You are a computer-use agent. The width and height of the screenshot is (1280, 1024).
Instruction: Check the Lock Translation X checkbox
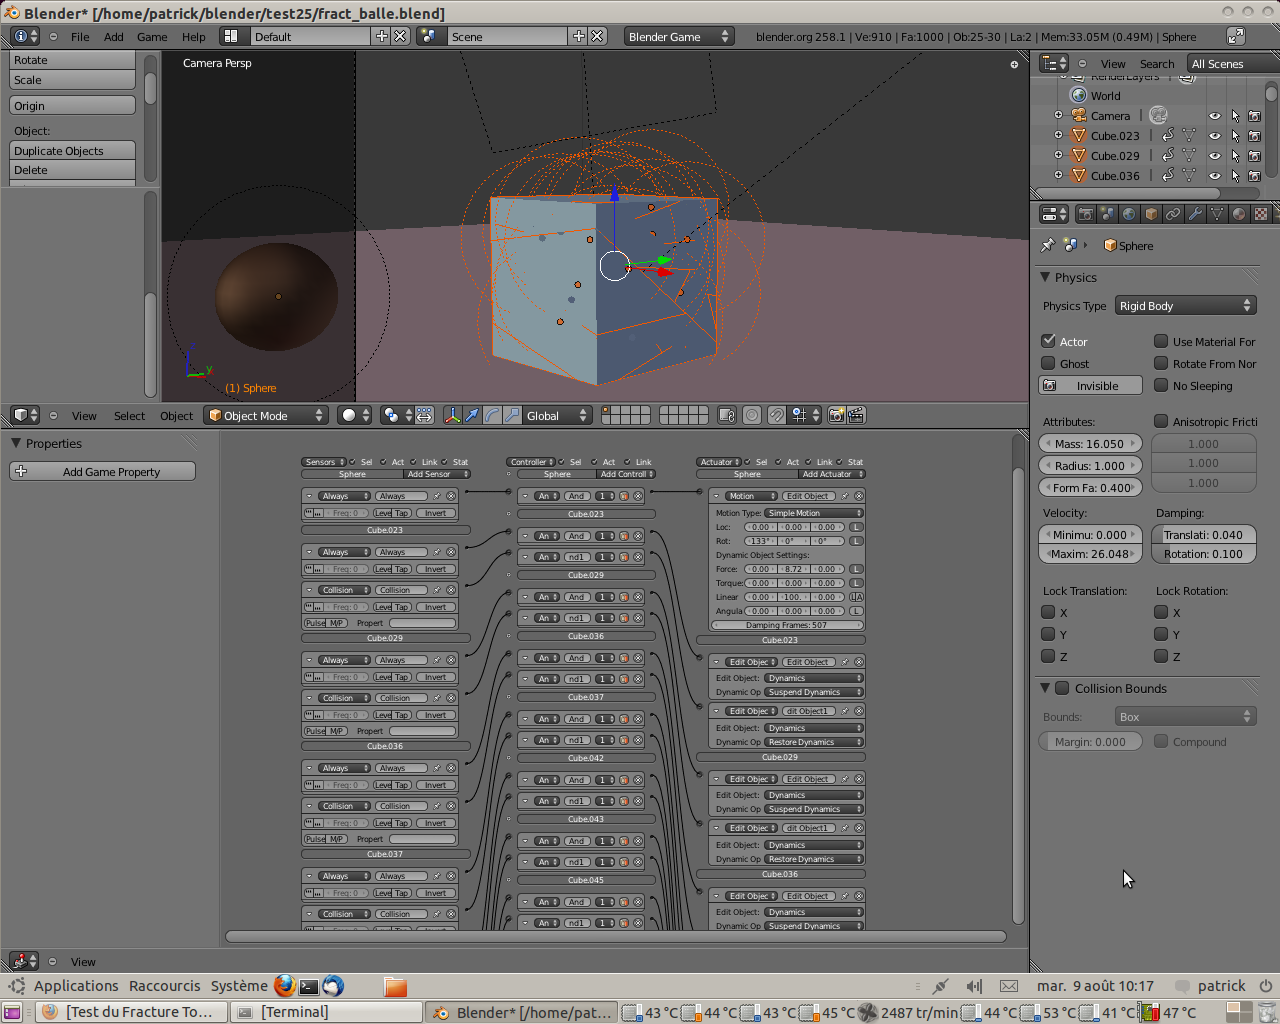click(1048, 611)
